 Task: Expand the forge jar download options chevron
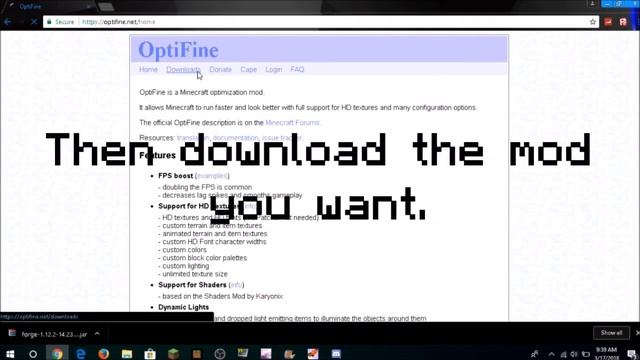tap(97, 334)
